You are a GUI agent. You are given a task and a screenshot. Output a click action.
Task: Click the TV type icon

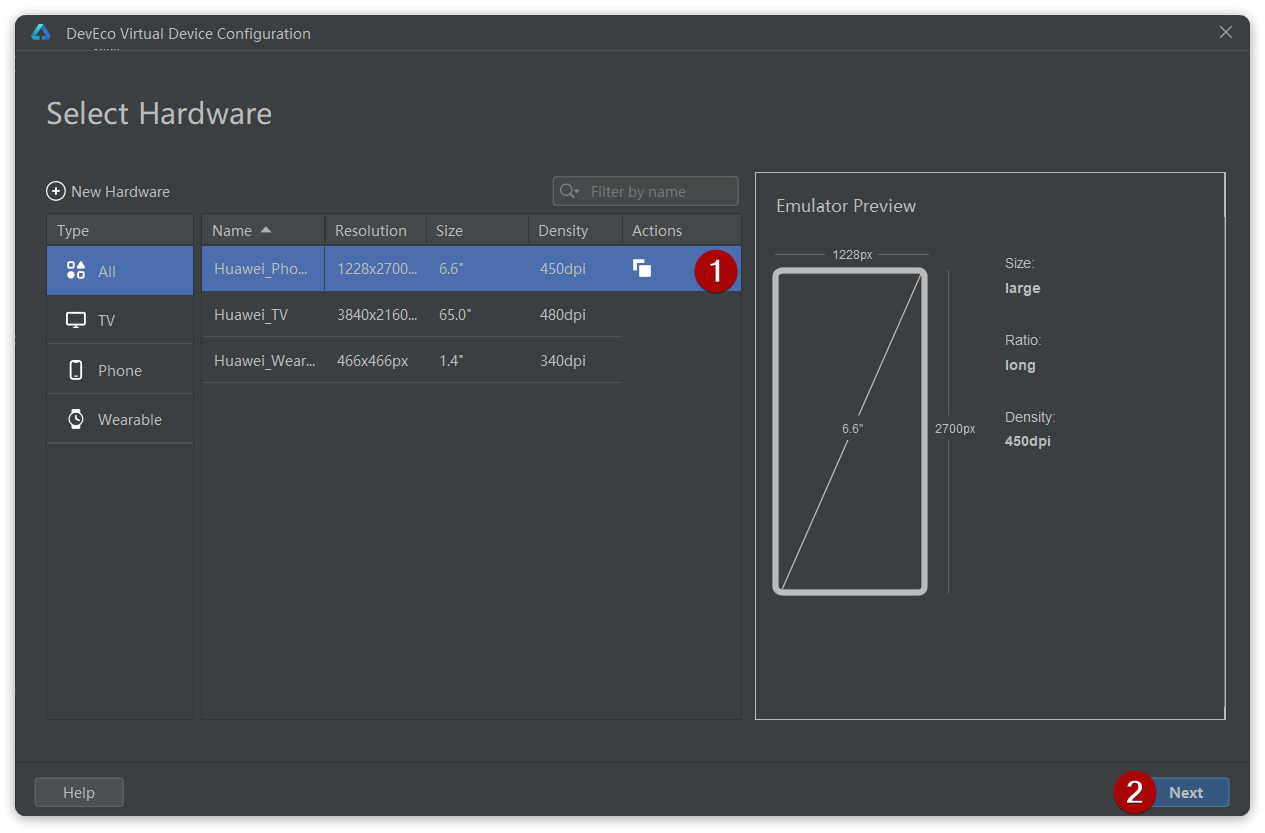coord(76,320)
